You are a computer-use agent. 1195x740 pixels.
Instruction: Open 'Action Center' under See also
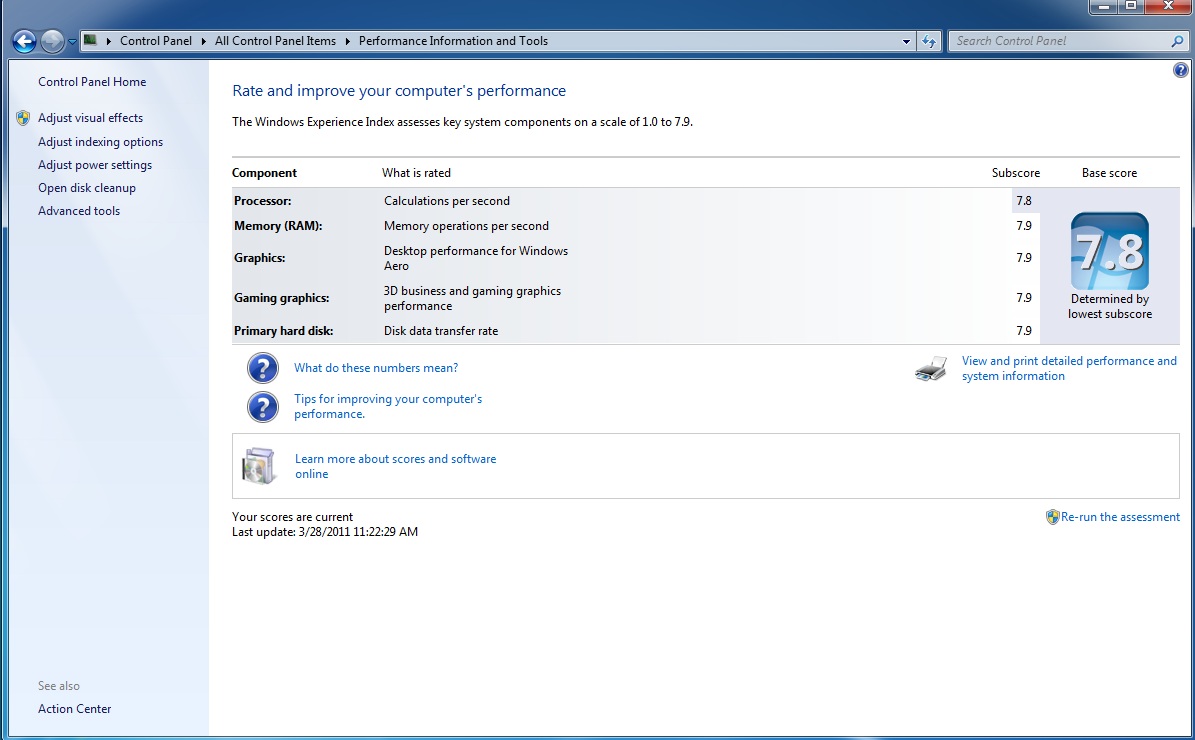pos(74,709)
